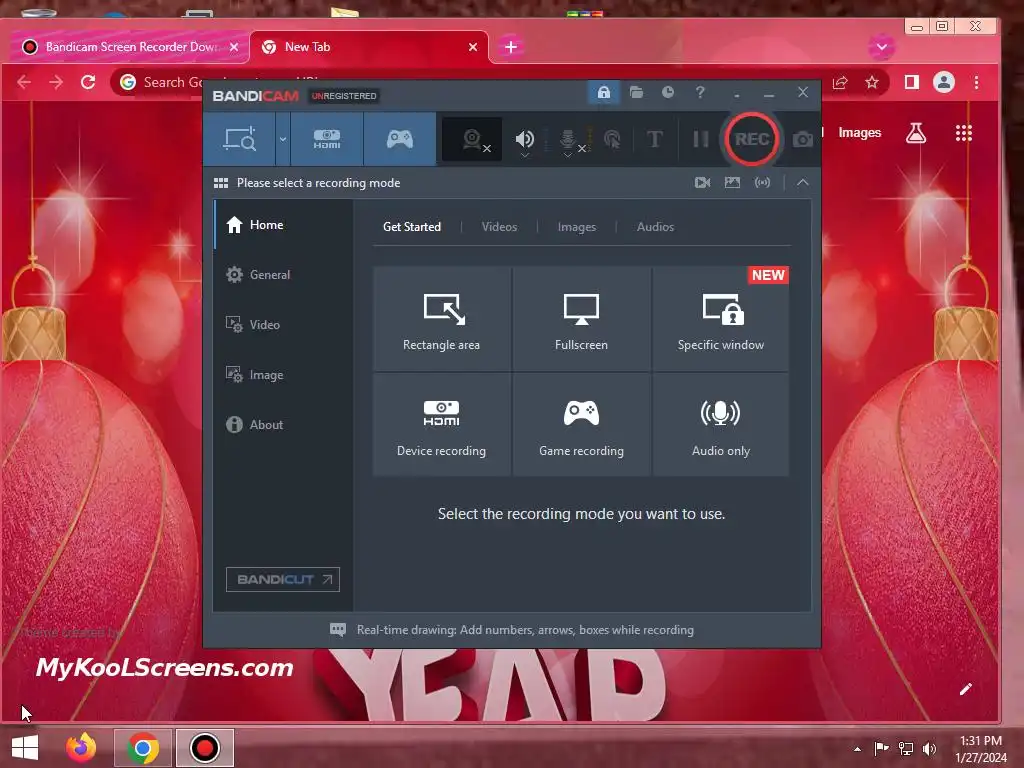Customize Chrome with the pencil icon
This screenshot has height=768, width=1024.
pyautogui.click(x=965, y=689)
